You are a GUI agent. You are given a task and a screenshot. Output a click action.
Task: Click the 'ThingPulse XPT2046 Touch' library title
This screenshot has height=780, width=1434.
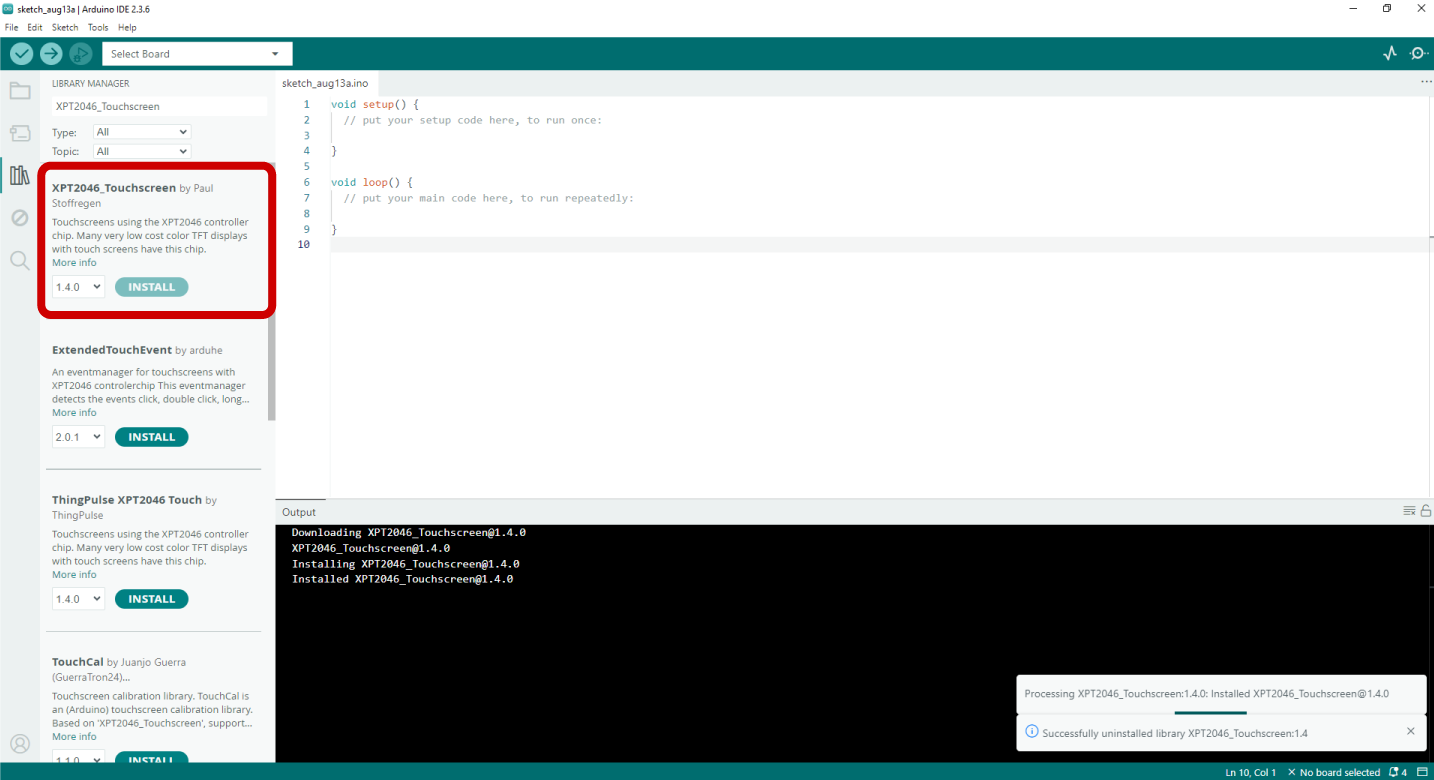coord(127,500)
